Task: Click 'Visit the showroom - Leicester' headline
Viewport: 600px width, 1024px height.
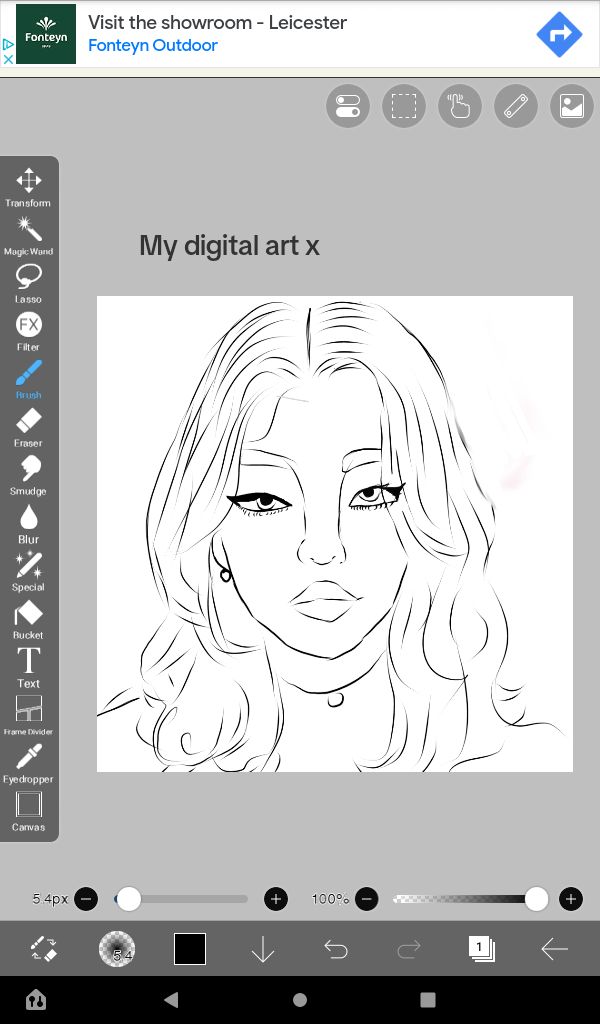Action: pyautogui.click(x=217, y=22)
